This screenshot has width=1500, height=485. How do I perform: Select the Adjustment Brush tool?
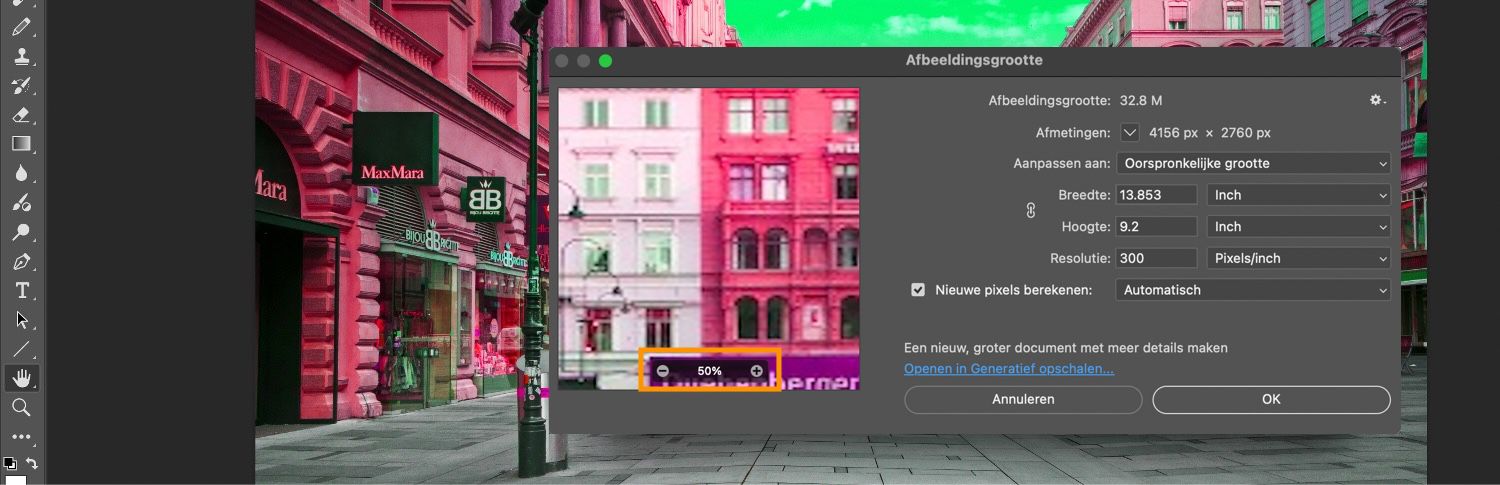(x=21, y=203)
